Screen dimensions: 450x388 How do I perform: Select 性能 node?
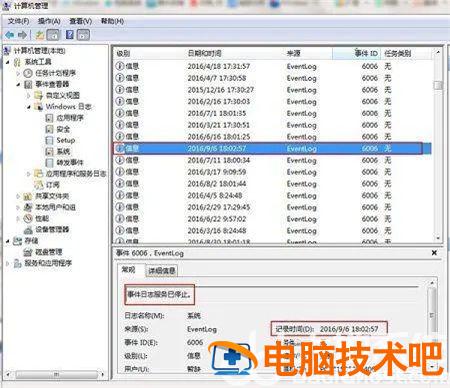pyautogui.click(x=42, y=218)
